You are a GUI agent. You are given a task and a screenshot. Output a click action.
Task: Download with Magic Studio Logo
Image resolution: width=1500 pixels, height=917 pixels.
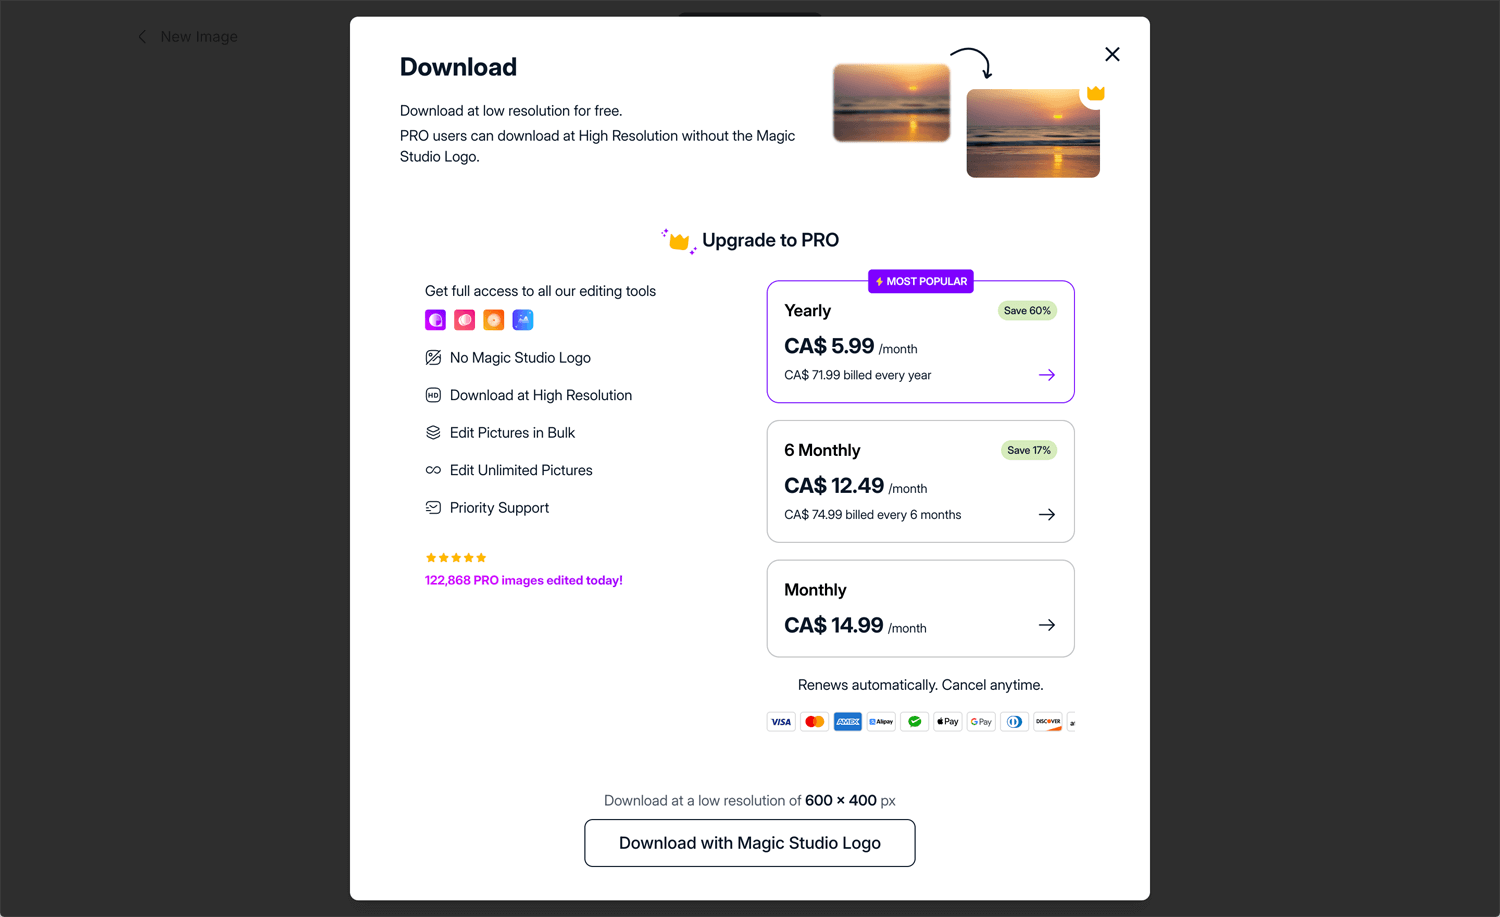pyautogui.click(x=750, y=843)
